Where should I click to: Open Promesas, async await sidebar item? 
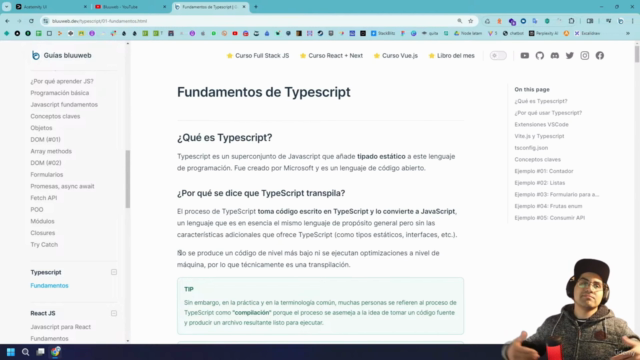62,186
